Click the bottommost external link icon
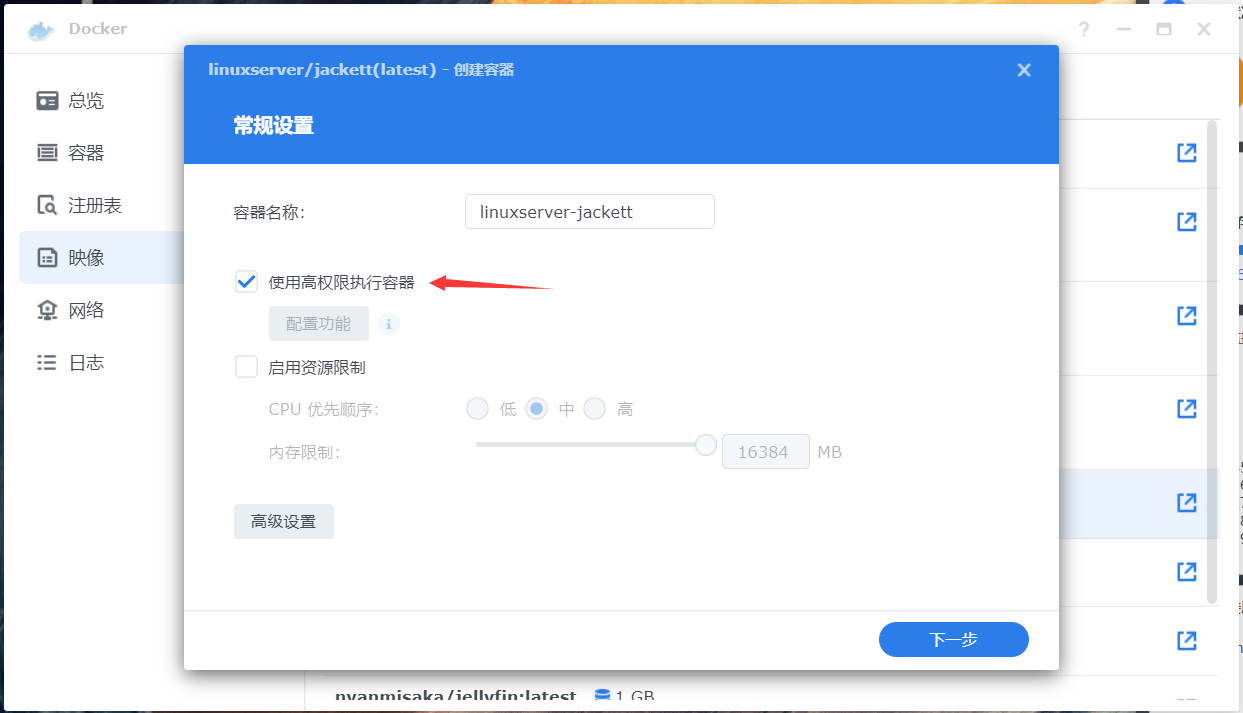The width and height of the screenshot is (1243, 713). [1186, 640]
